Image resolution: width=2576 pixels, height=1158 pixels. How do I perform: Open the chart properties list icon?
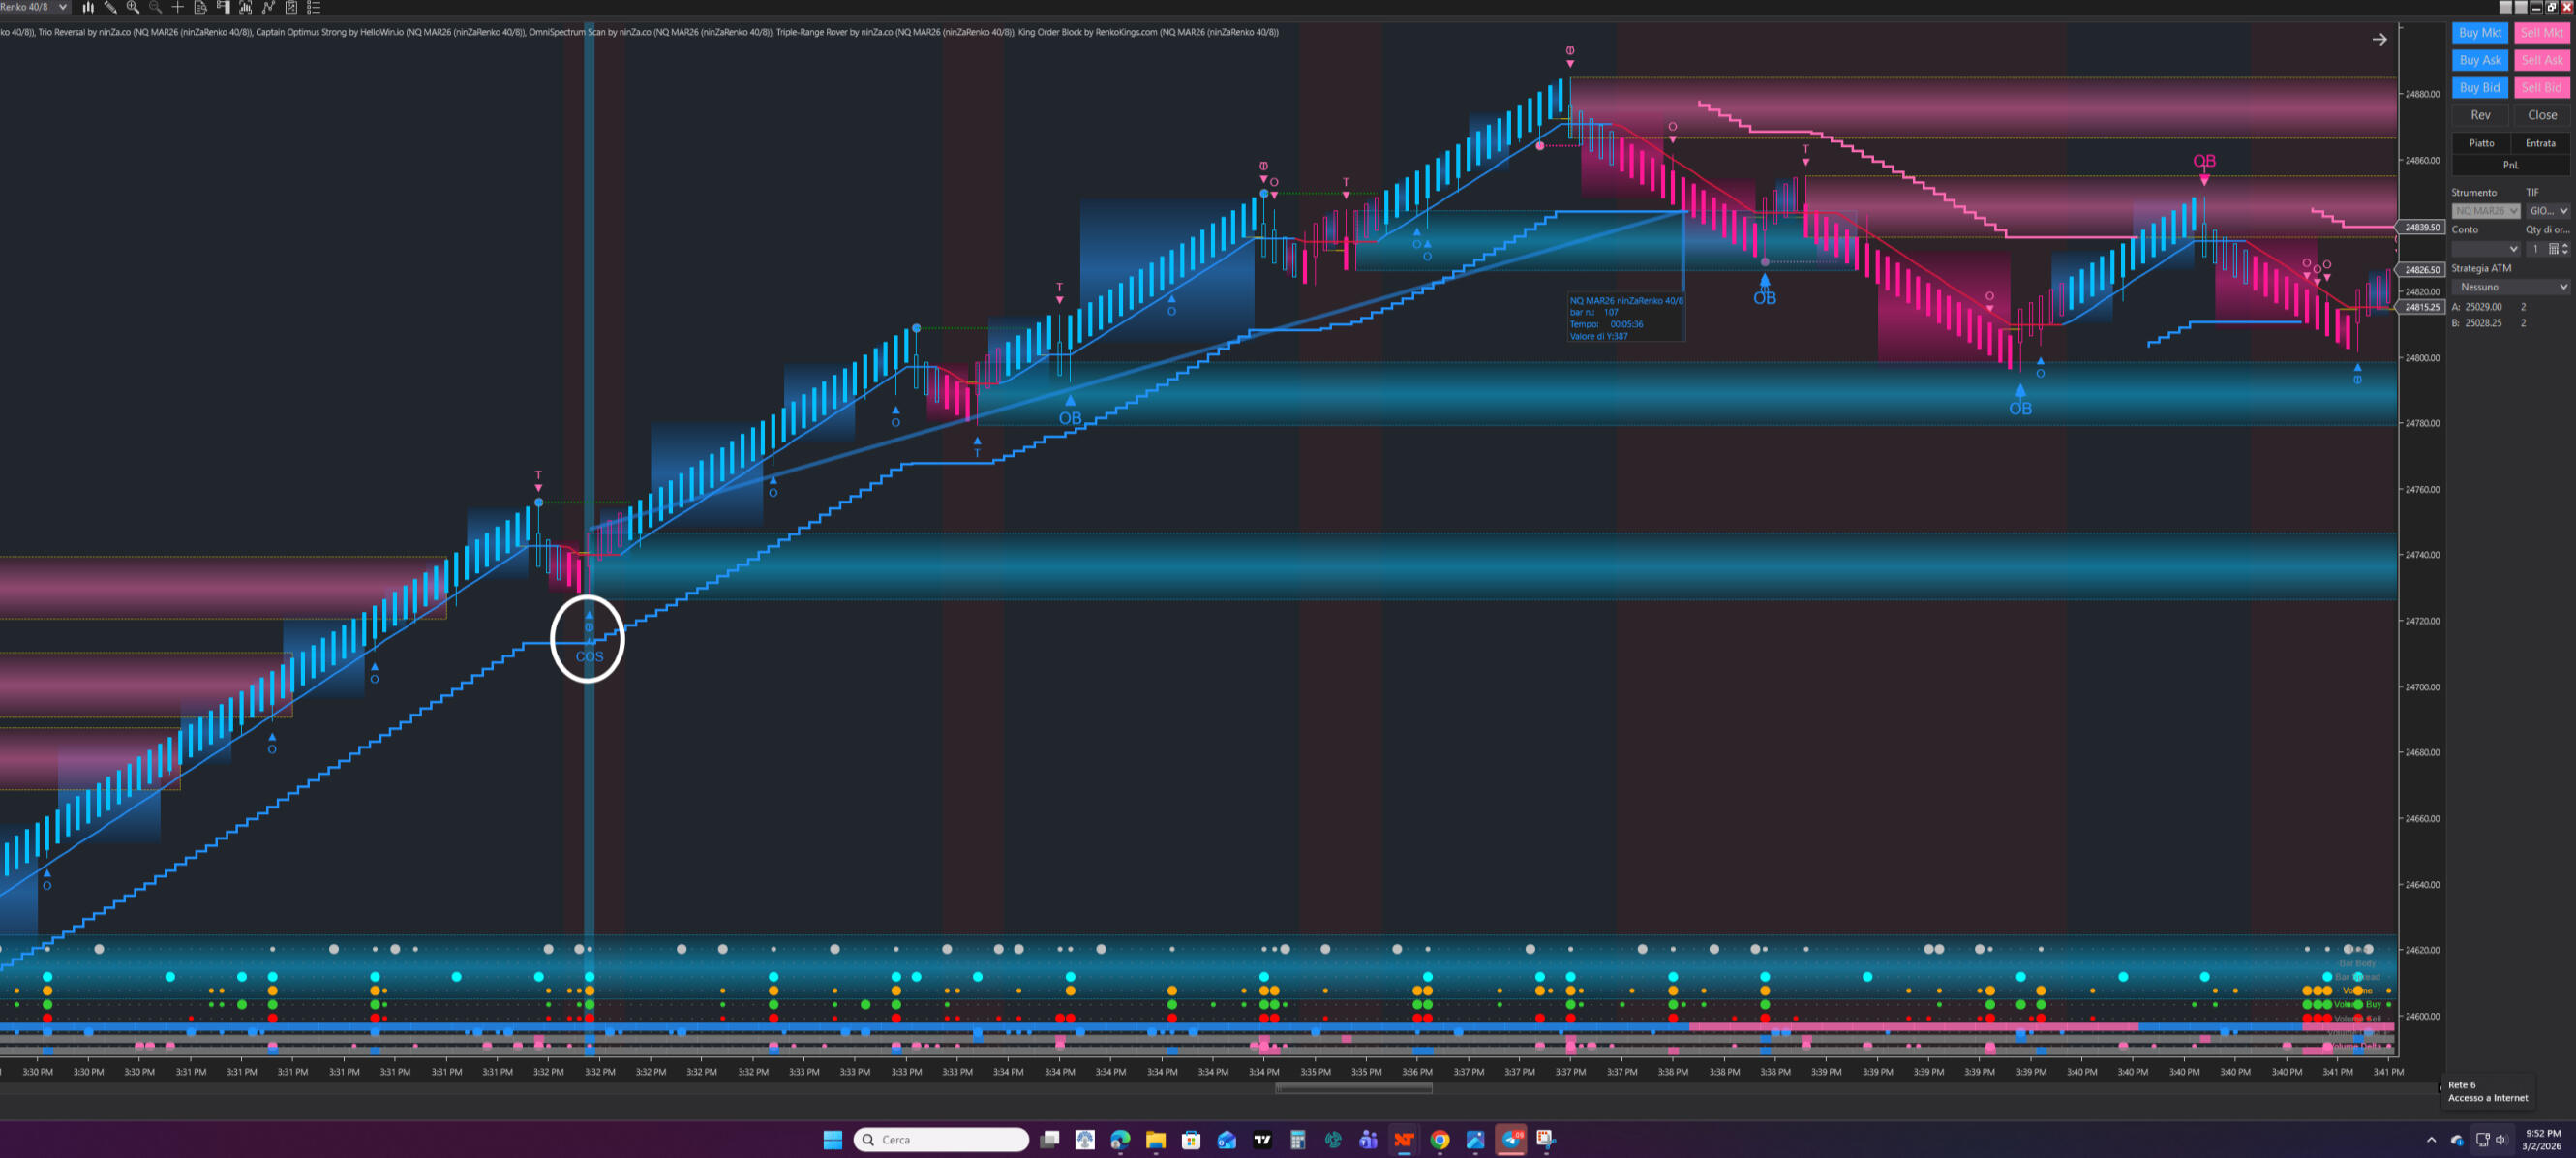tap(313, 7)
